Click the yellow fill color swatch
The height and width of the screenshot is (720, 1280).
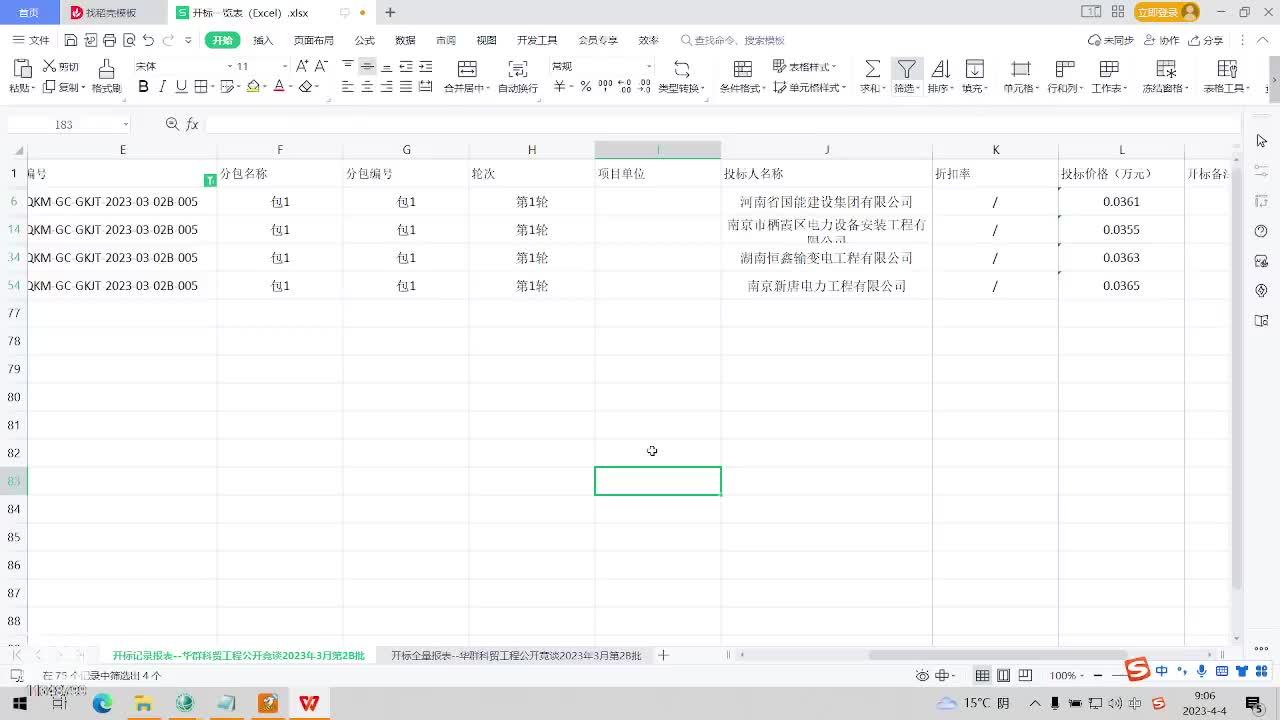pyautogui.click(x=253, y=87)
